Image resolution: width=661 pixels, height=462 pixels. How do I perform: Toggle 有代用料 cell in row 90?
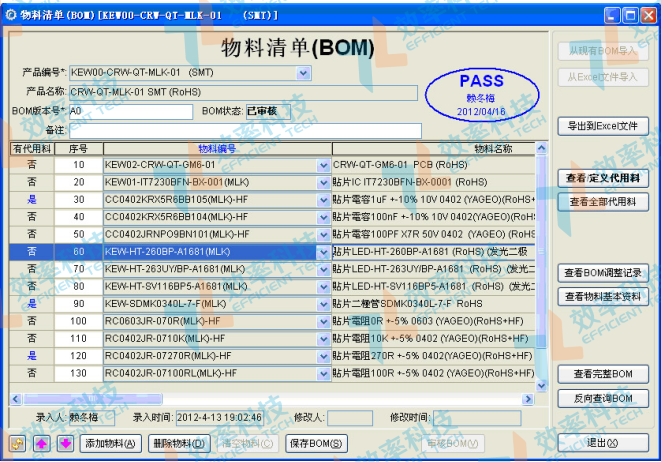(x=31, y=303)
